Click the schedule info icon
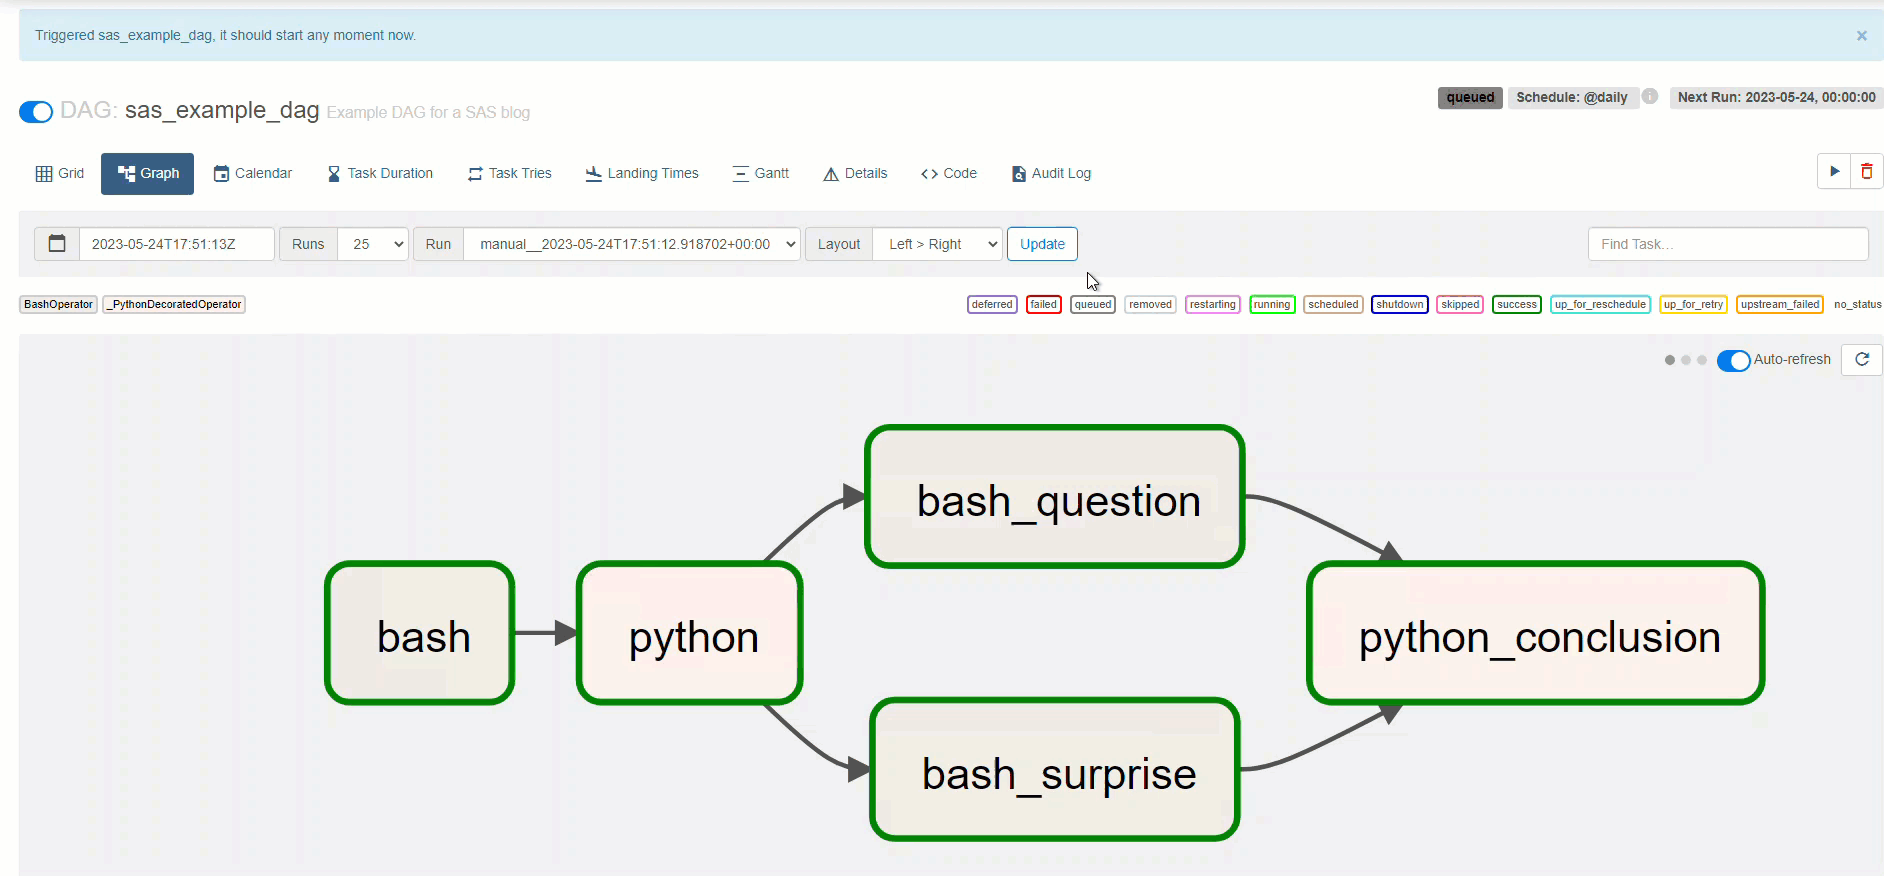Screen dimensions: 1884x876 (x=1650, y=97)
